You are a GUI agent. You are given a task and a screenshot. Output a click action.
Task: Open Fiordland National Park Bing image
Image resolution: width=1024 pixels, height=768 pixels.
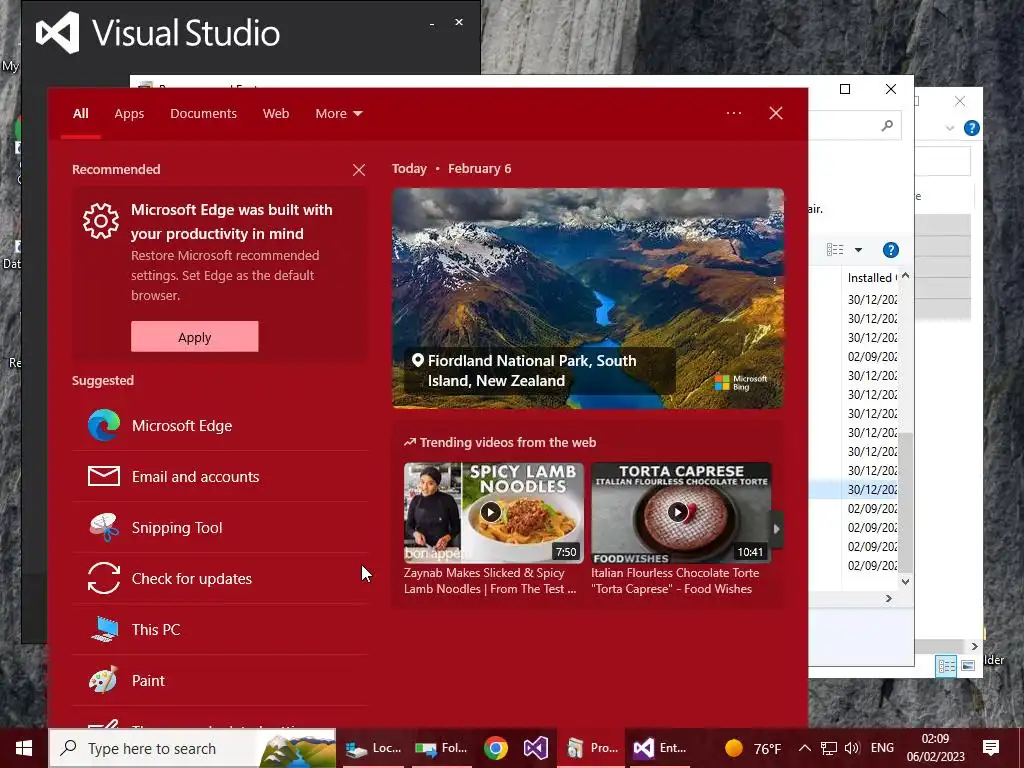click(588, 298)
